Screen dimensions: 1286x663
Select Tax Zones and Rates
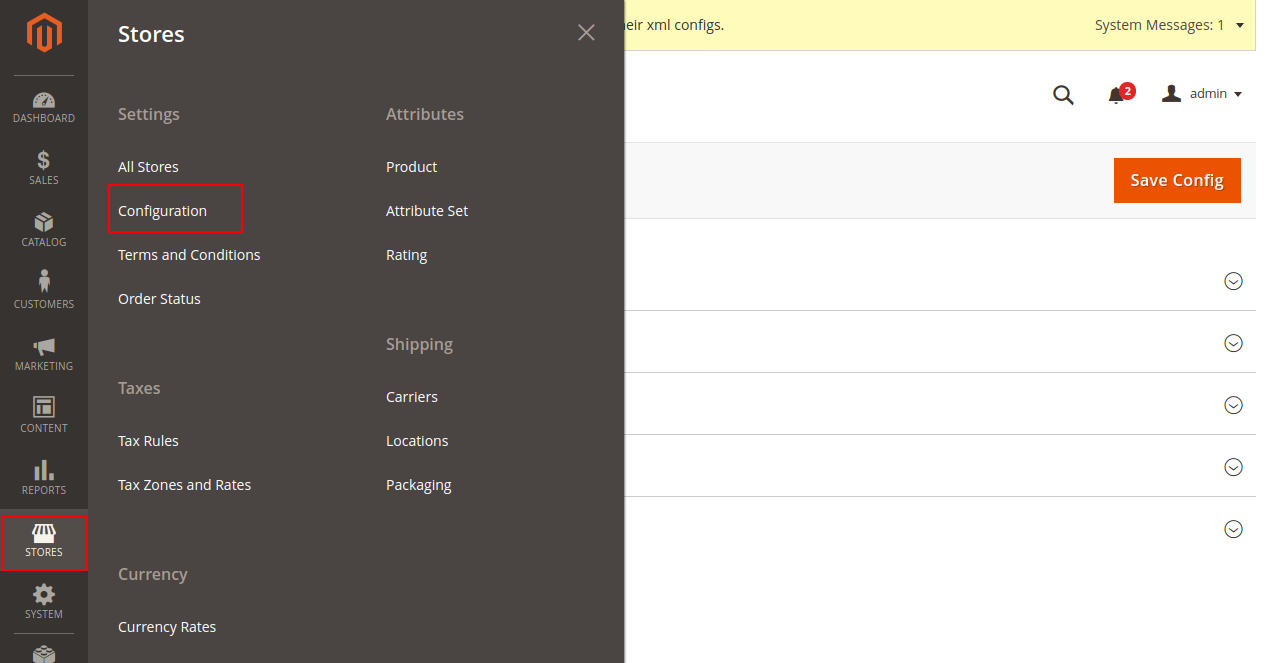(x=185, y=485)
